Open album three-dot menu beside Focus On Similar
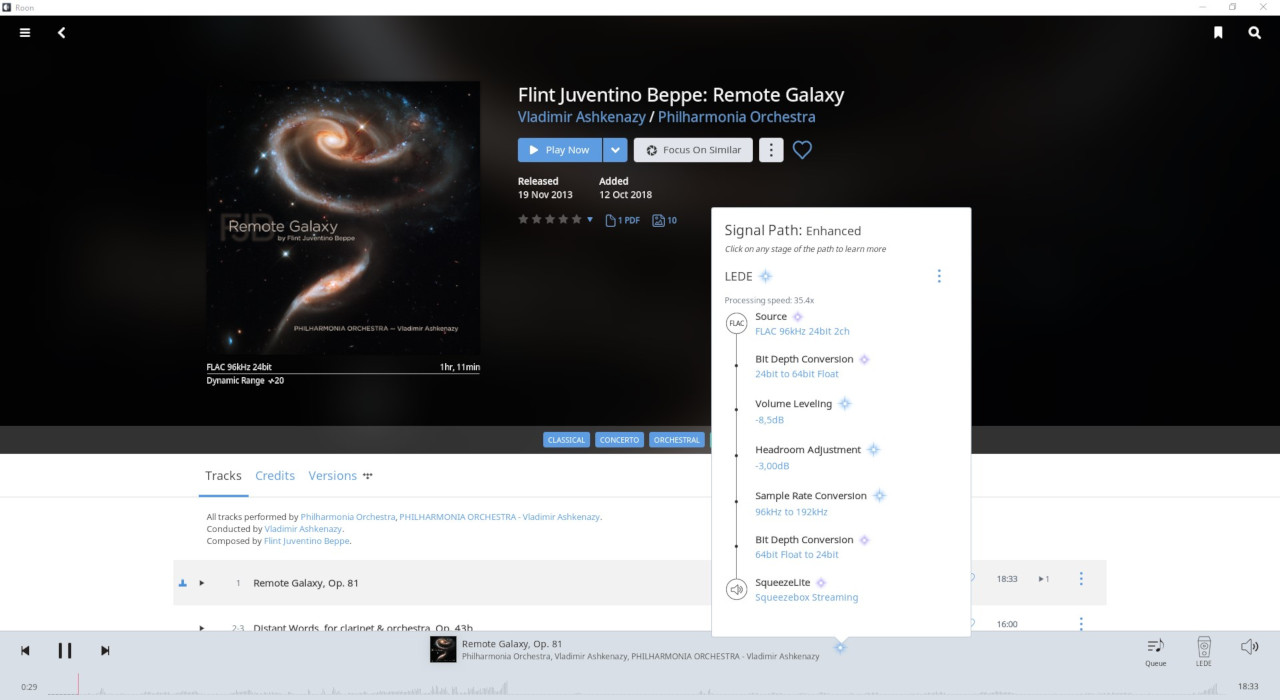Viewport: 1280px width, 700px height. coord(771,150)
